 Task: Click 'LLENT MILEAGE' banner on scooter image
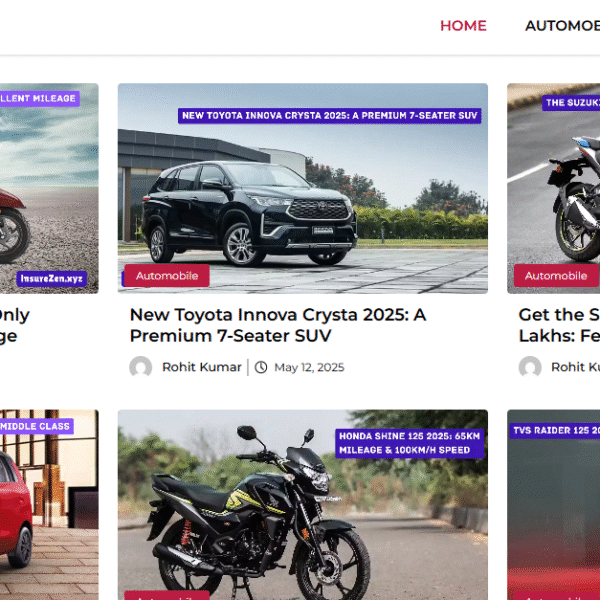pos(40,98)
